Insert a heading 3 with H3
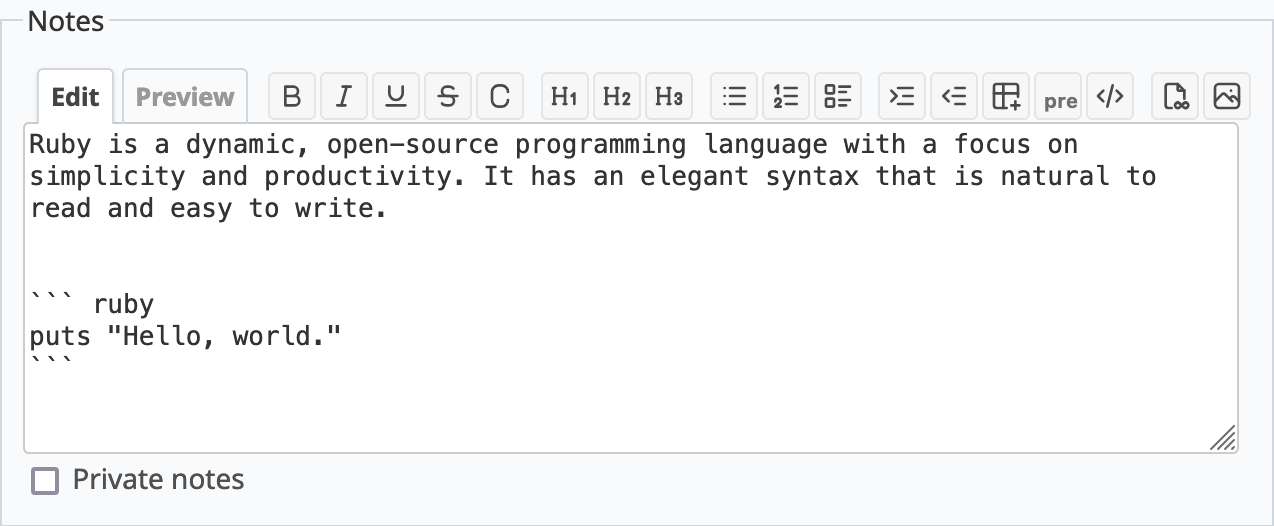 click(x=668, y=96)
